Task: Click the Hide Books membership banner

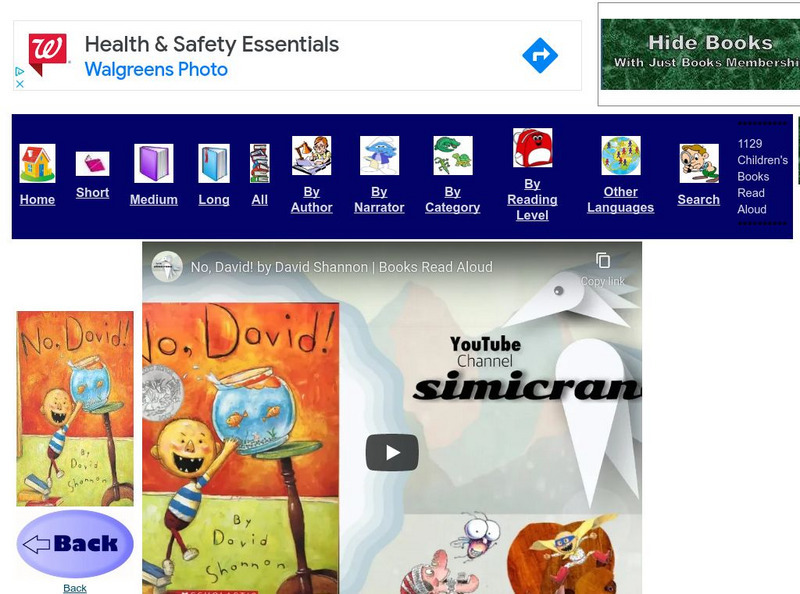Action: point(700,54)
